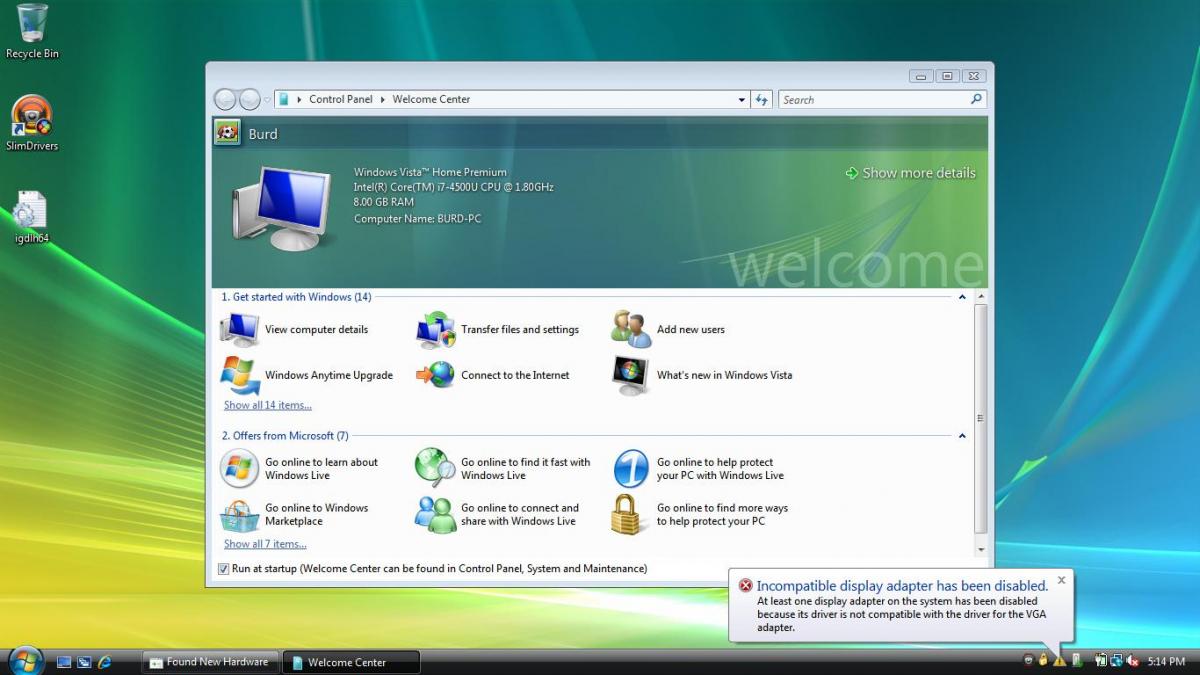Maximize the Welcome Center window
Screen dimensions: 1200x675
pyautogui.click(x=948, y=76)
